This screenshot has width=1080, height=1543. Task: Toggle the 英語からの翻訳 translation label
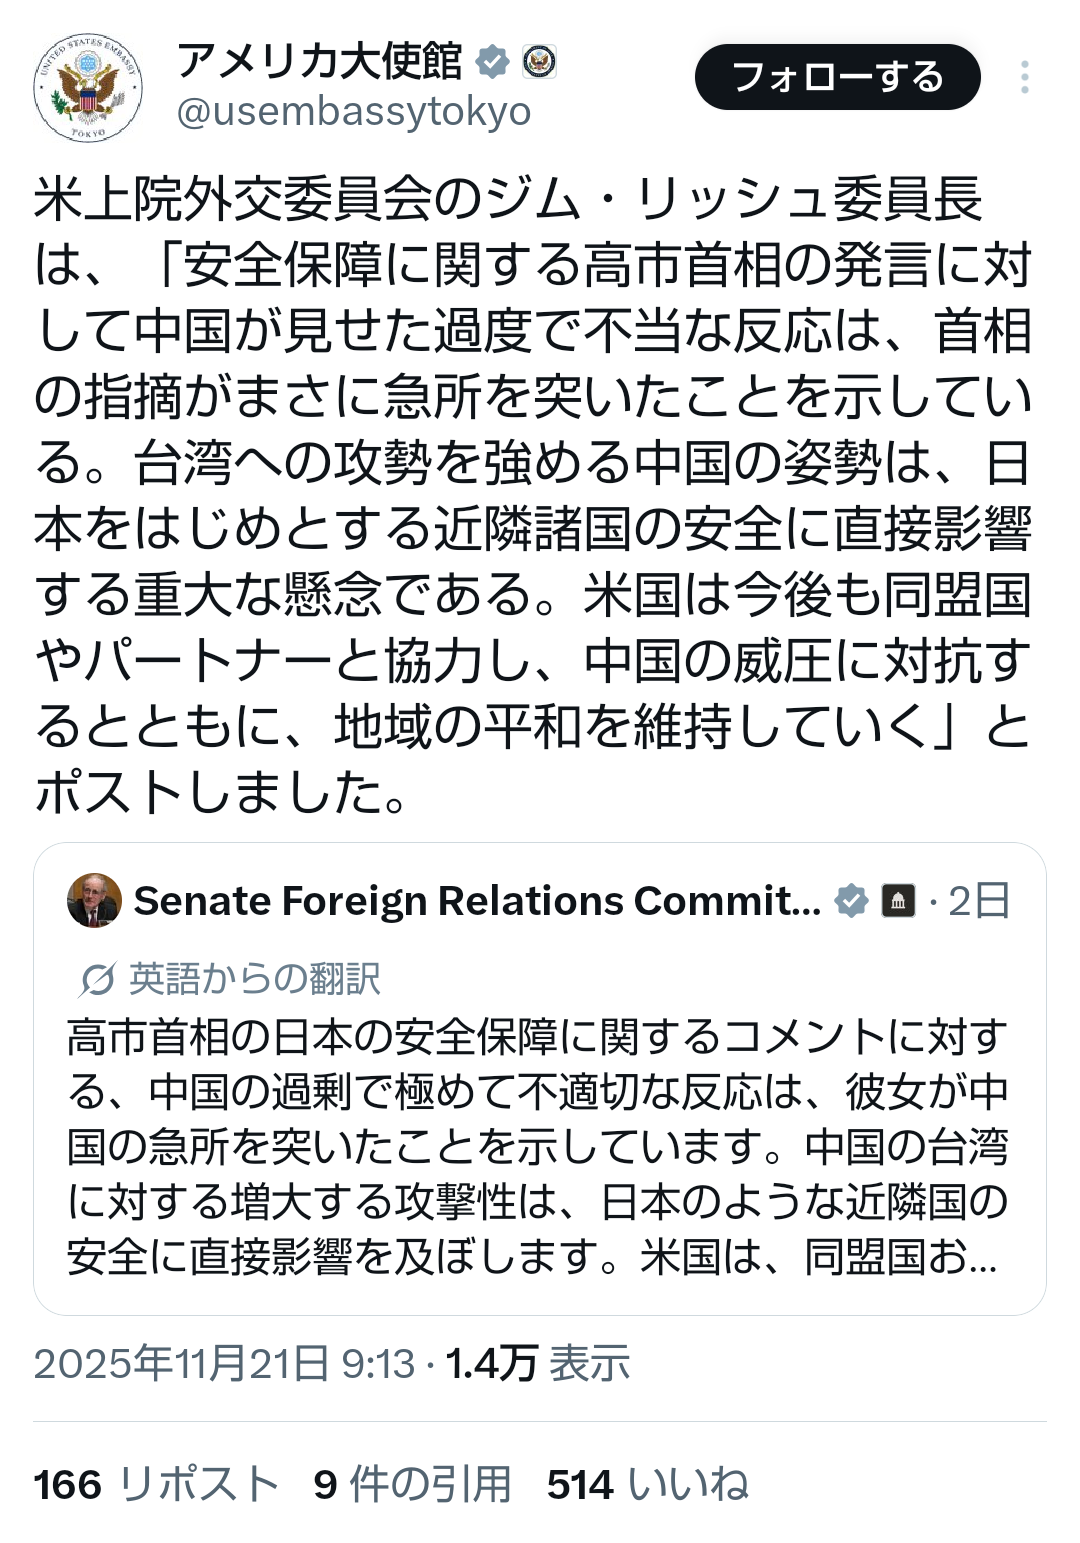point(254,979)
